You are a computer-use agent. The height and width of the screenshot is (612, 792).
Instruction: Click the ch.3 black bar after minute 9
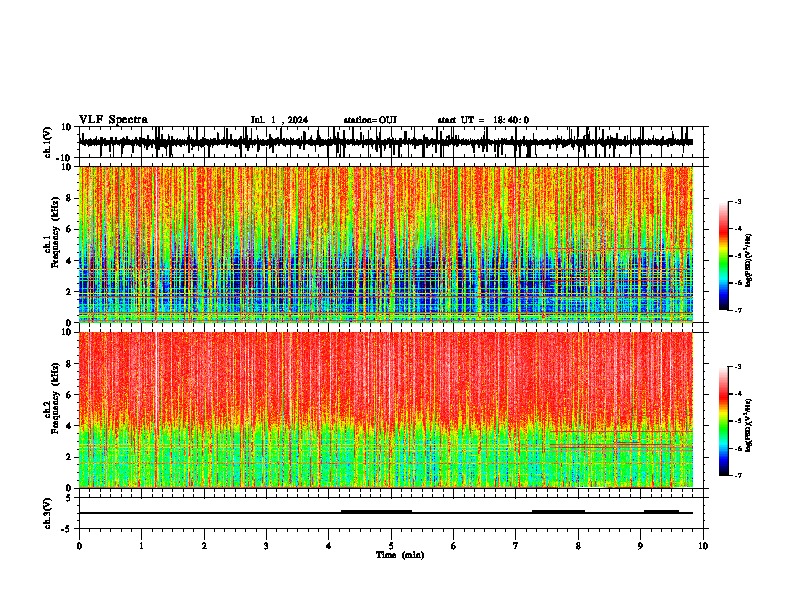coord(662,512)
